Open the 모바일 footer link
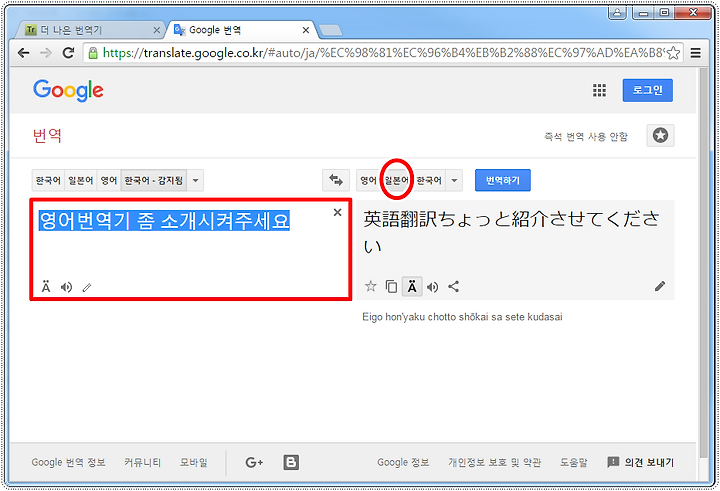Screen dimensions: 720x491 [x=193, y=462]
